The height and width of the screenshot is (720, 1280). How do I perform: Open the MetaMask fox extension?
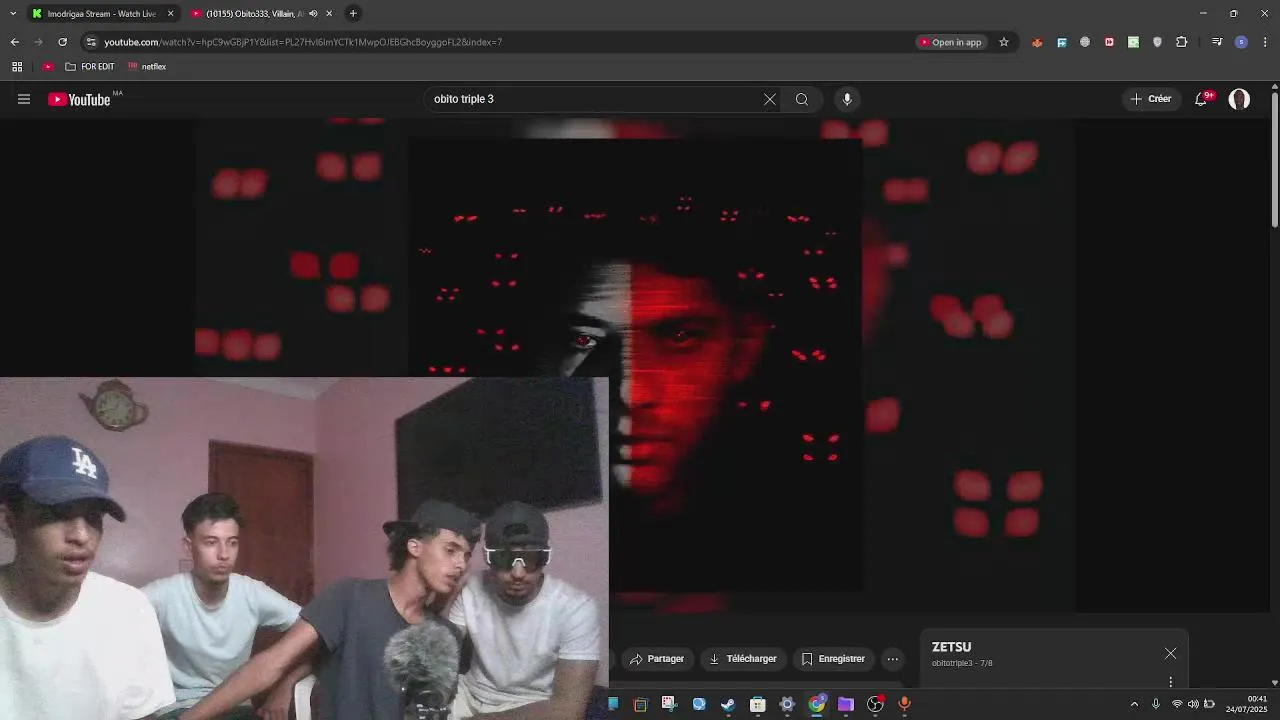[x=1037, y=42]
